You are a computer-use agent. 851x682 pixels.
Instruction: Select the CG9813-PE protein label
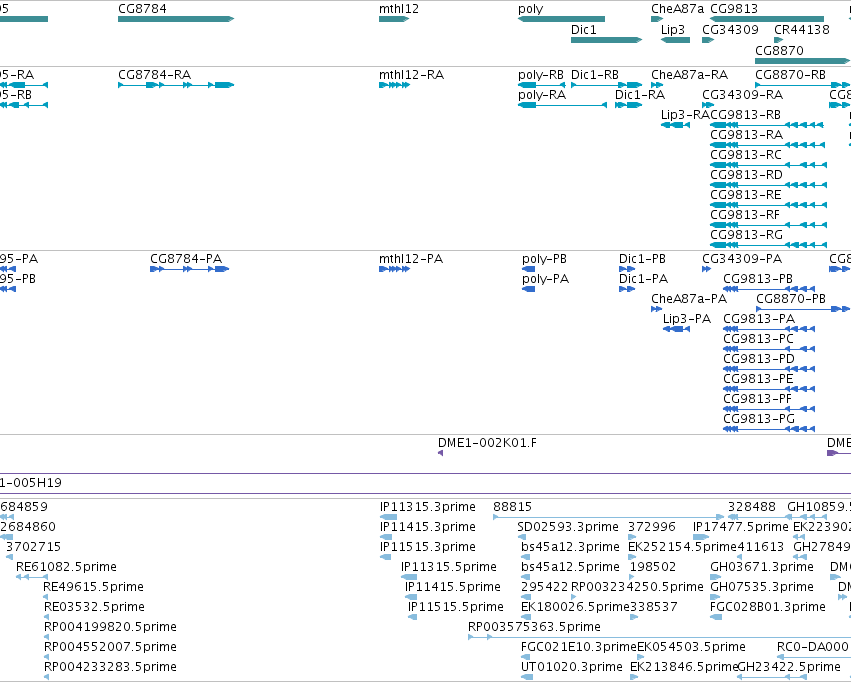tap(758, 379)
